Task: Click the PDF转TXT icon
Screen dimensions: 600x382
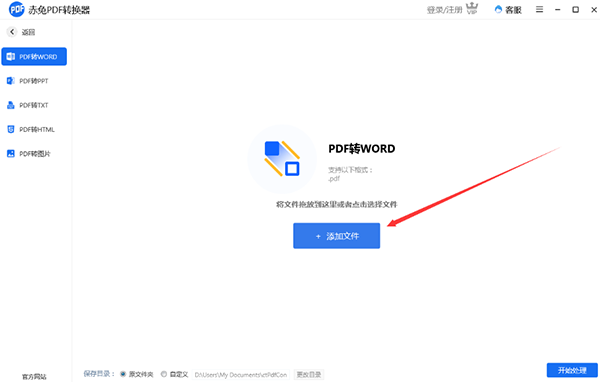Action: point(11,105)
